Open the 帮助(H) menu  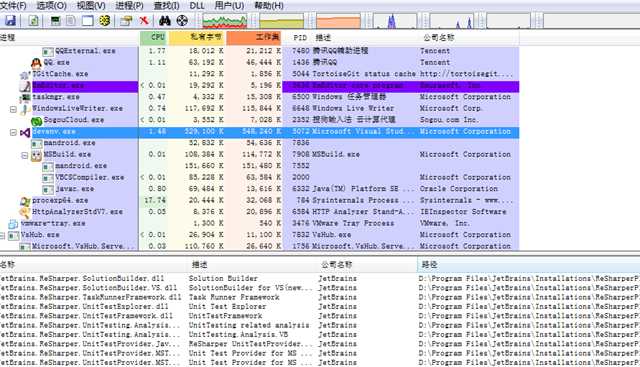click(x=269, y=6)
